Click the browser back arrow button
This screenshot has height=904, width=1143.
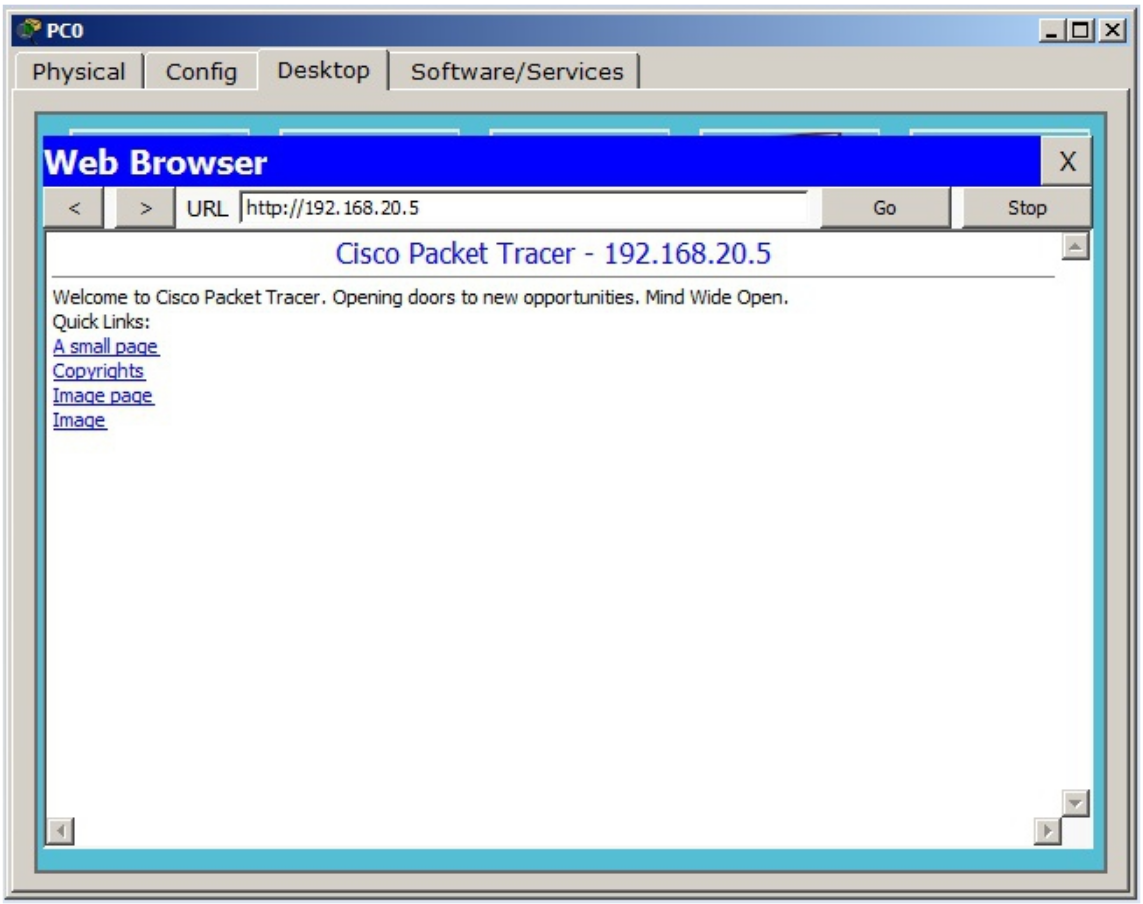(x=76, y=209)
